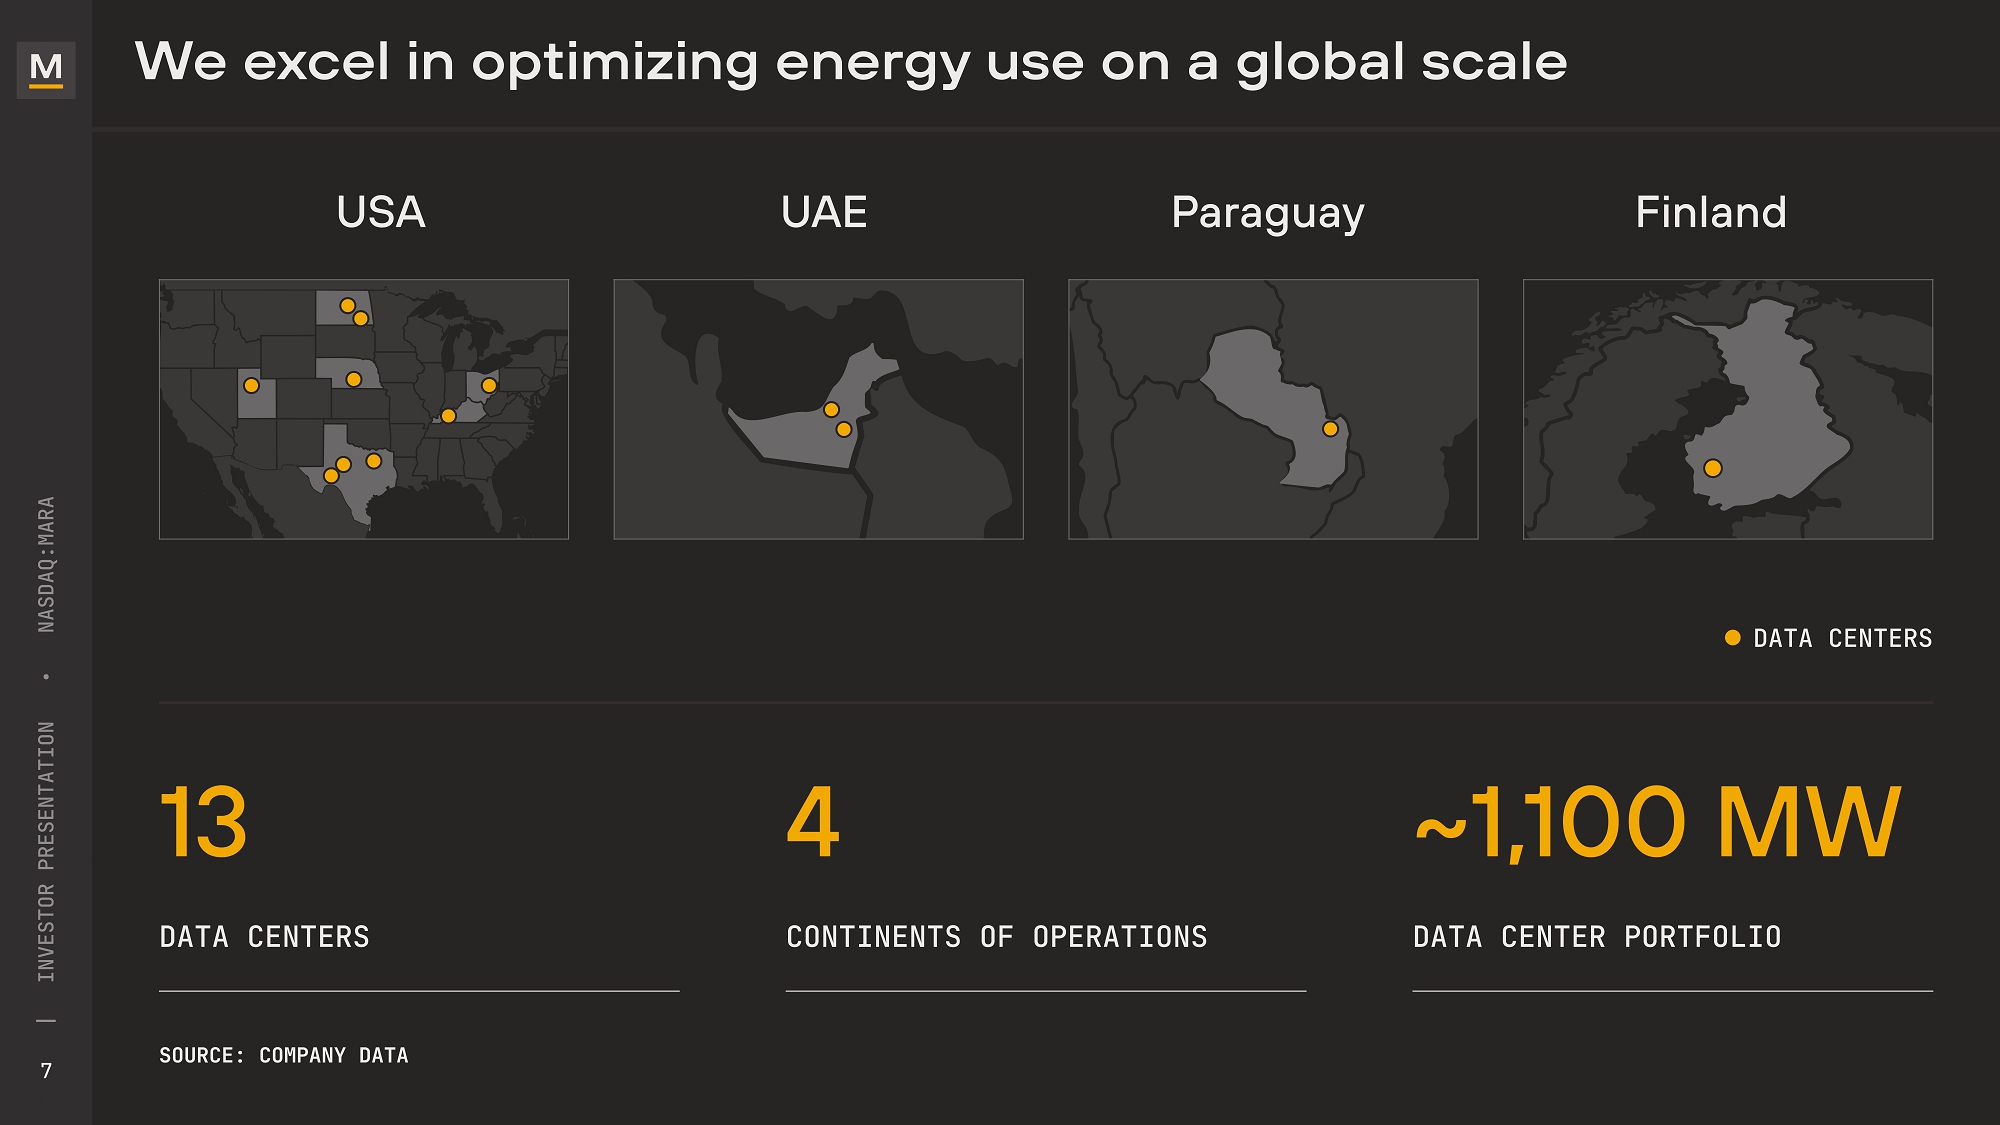Select the "~1,100 MW" figure
This screenshot has width=2000, height=1125.
(1657, 822)
